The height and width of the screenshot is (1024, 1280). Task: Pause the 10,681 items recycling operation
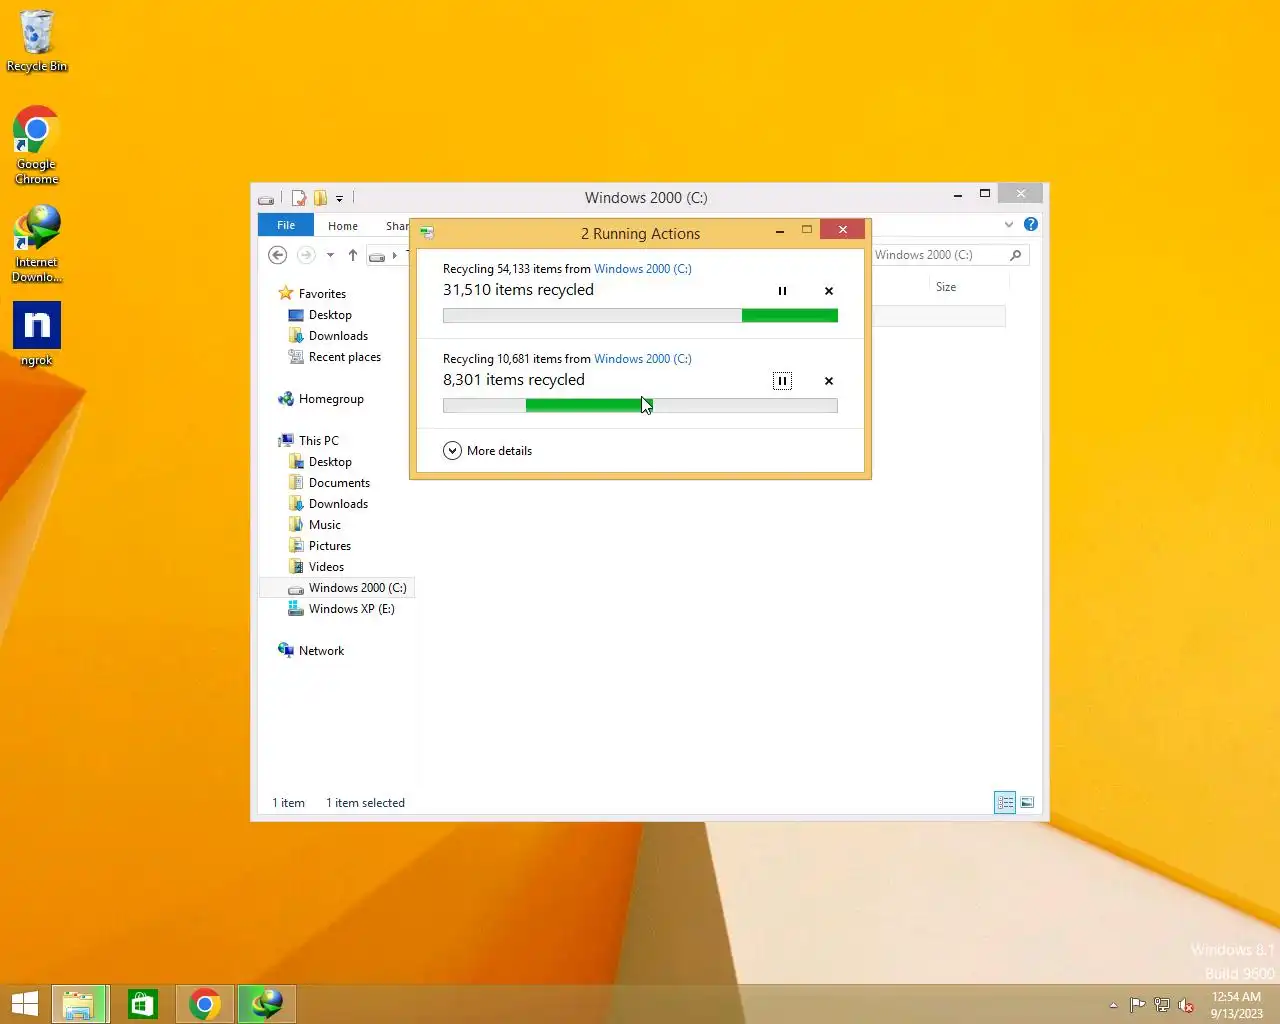pos(782,381)
